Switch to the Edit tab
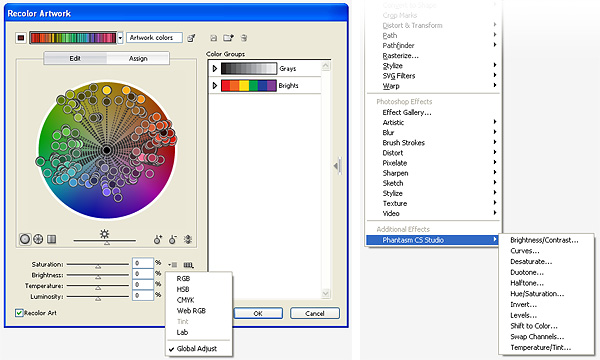This screenshot has height=360, width=600. coord(75,58)
